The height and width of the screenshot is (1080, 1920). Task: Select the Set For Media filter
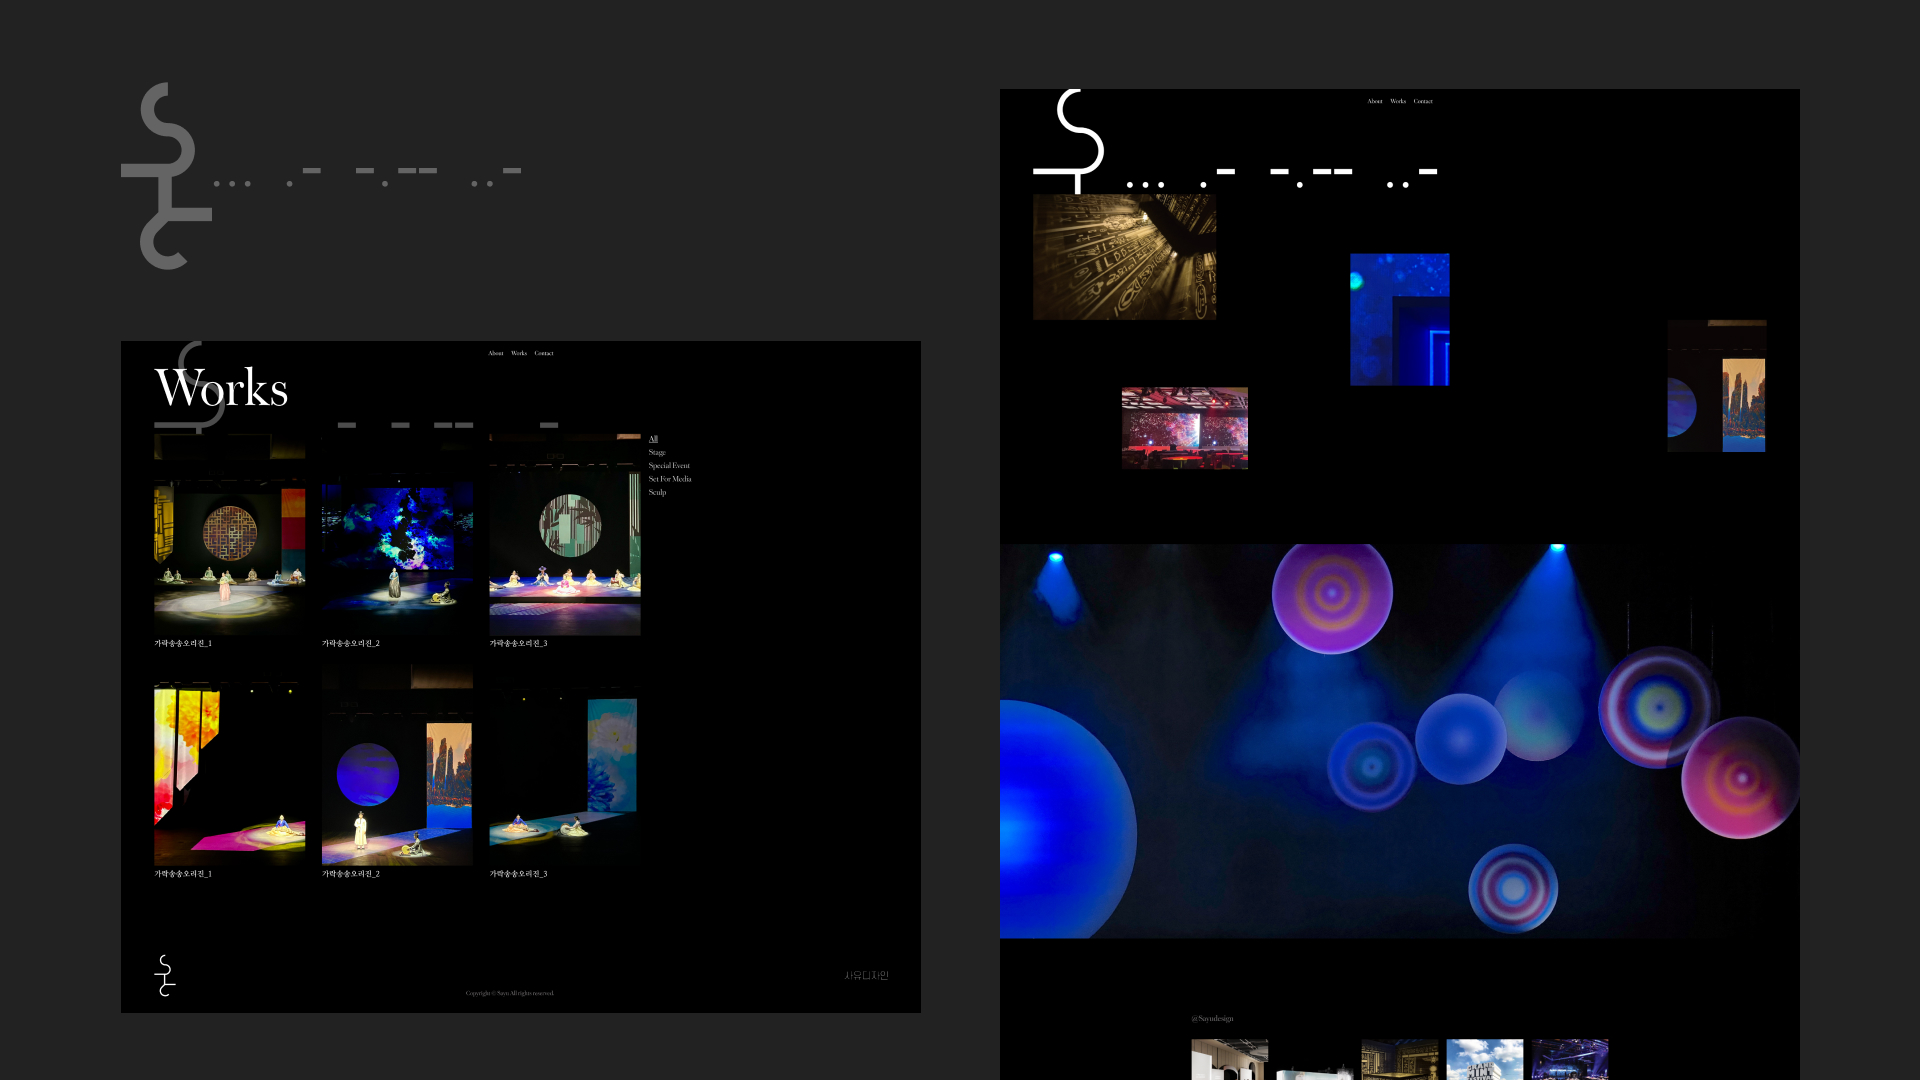click(x=670, y=479)
